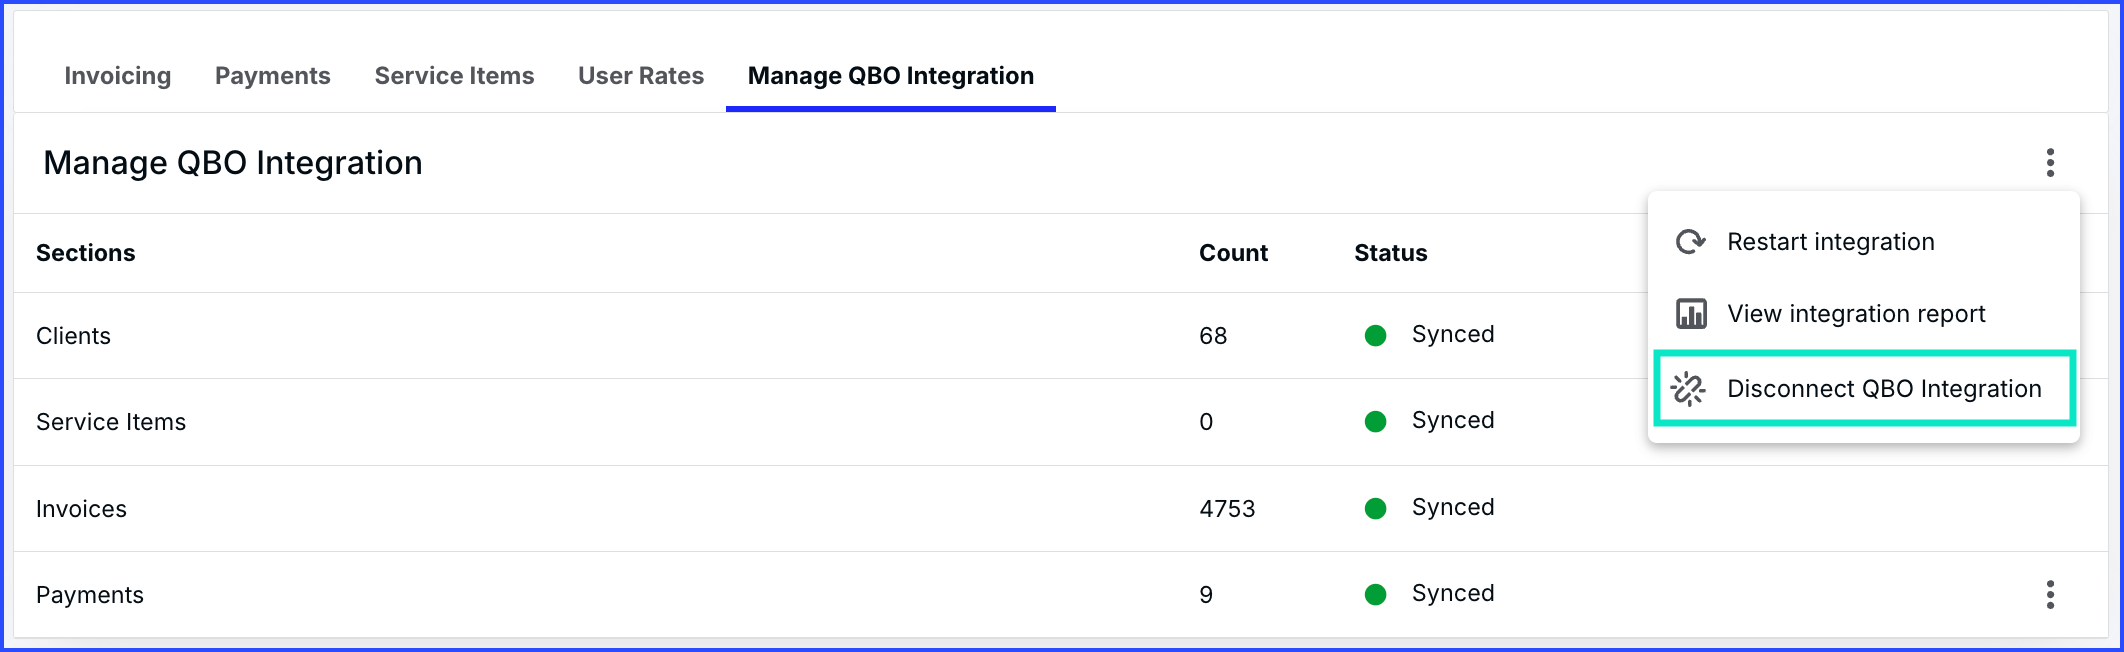Go to the User Rates tab
Viewport: 2124px width, 652px height.
641,76
